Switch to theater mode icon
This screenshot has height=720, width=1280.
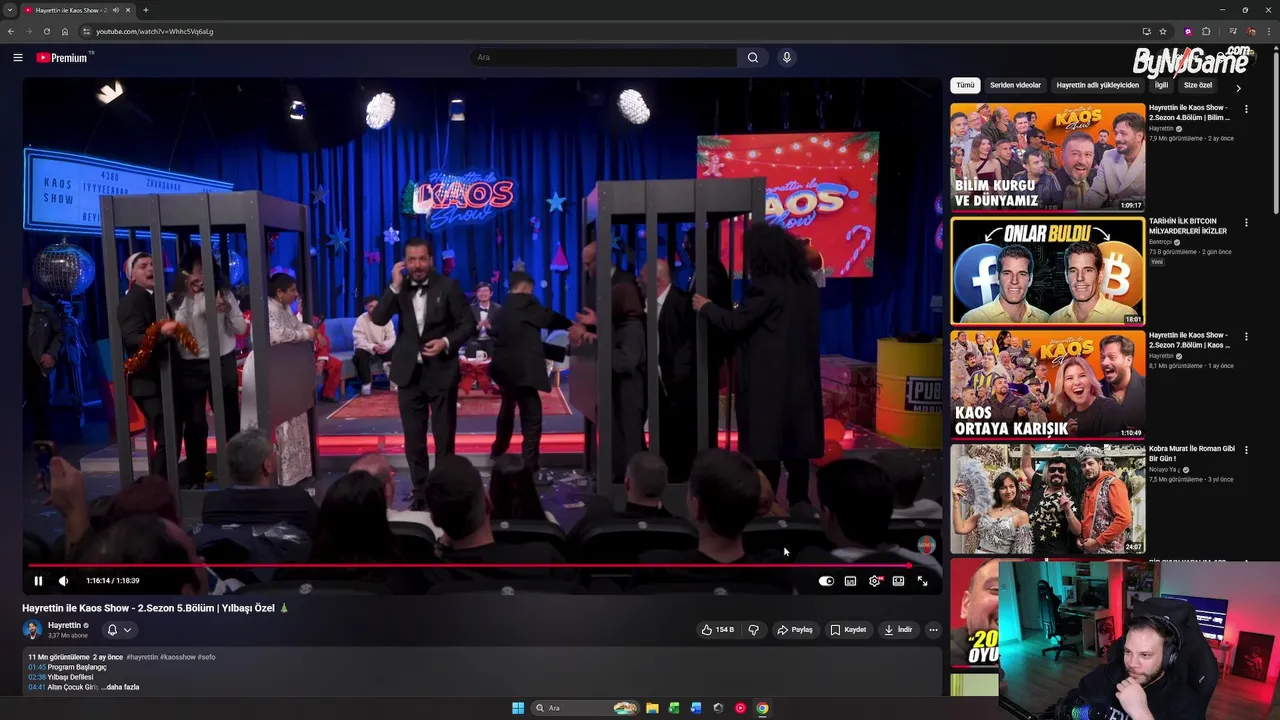point(898,581)
